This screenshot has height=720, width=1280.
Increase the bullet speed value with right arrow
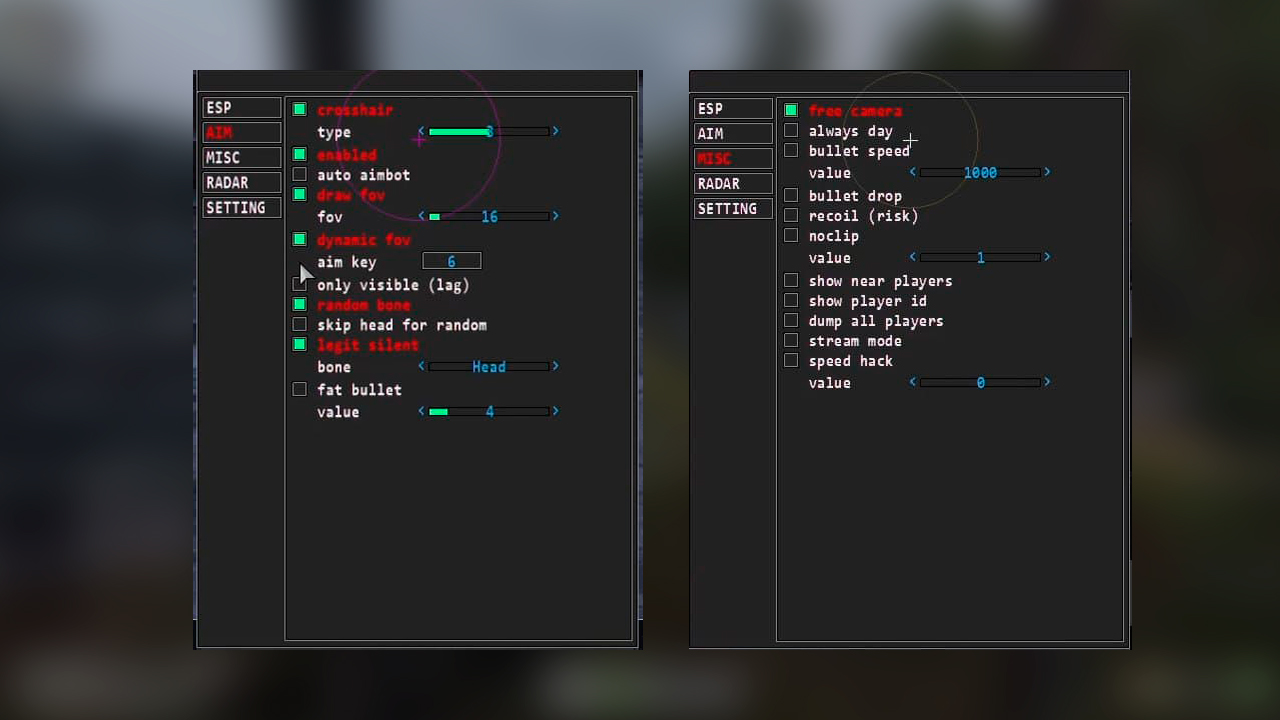(1047, 173)
